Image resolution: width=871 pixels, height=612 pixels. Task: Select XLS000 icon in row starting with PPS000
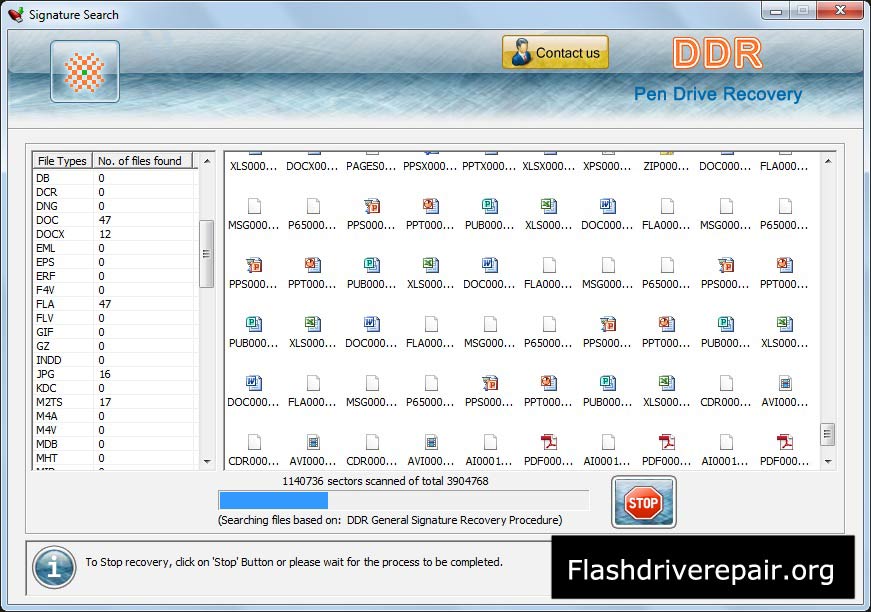tap(431, 265)
